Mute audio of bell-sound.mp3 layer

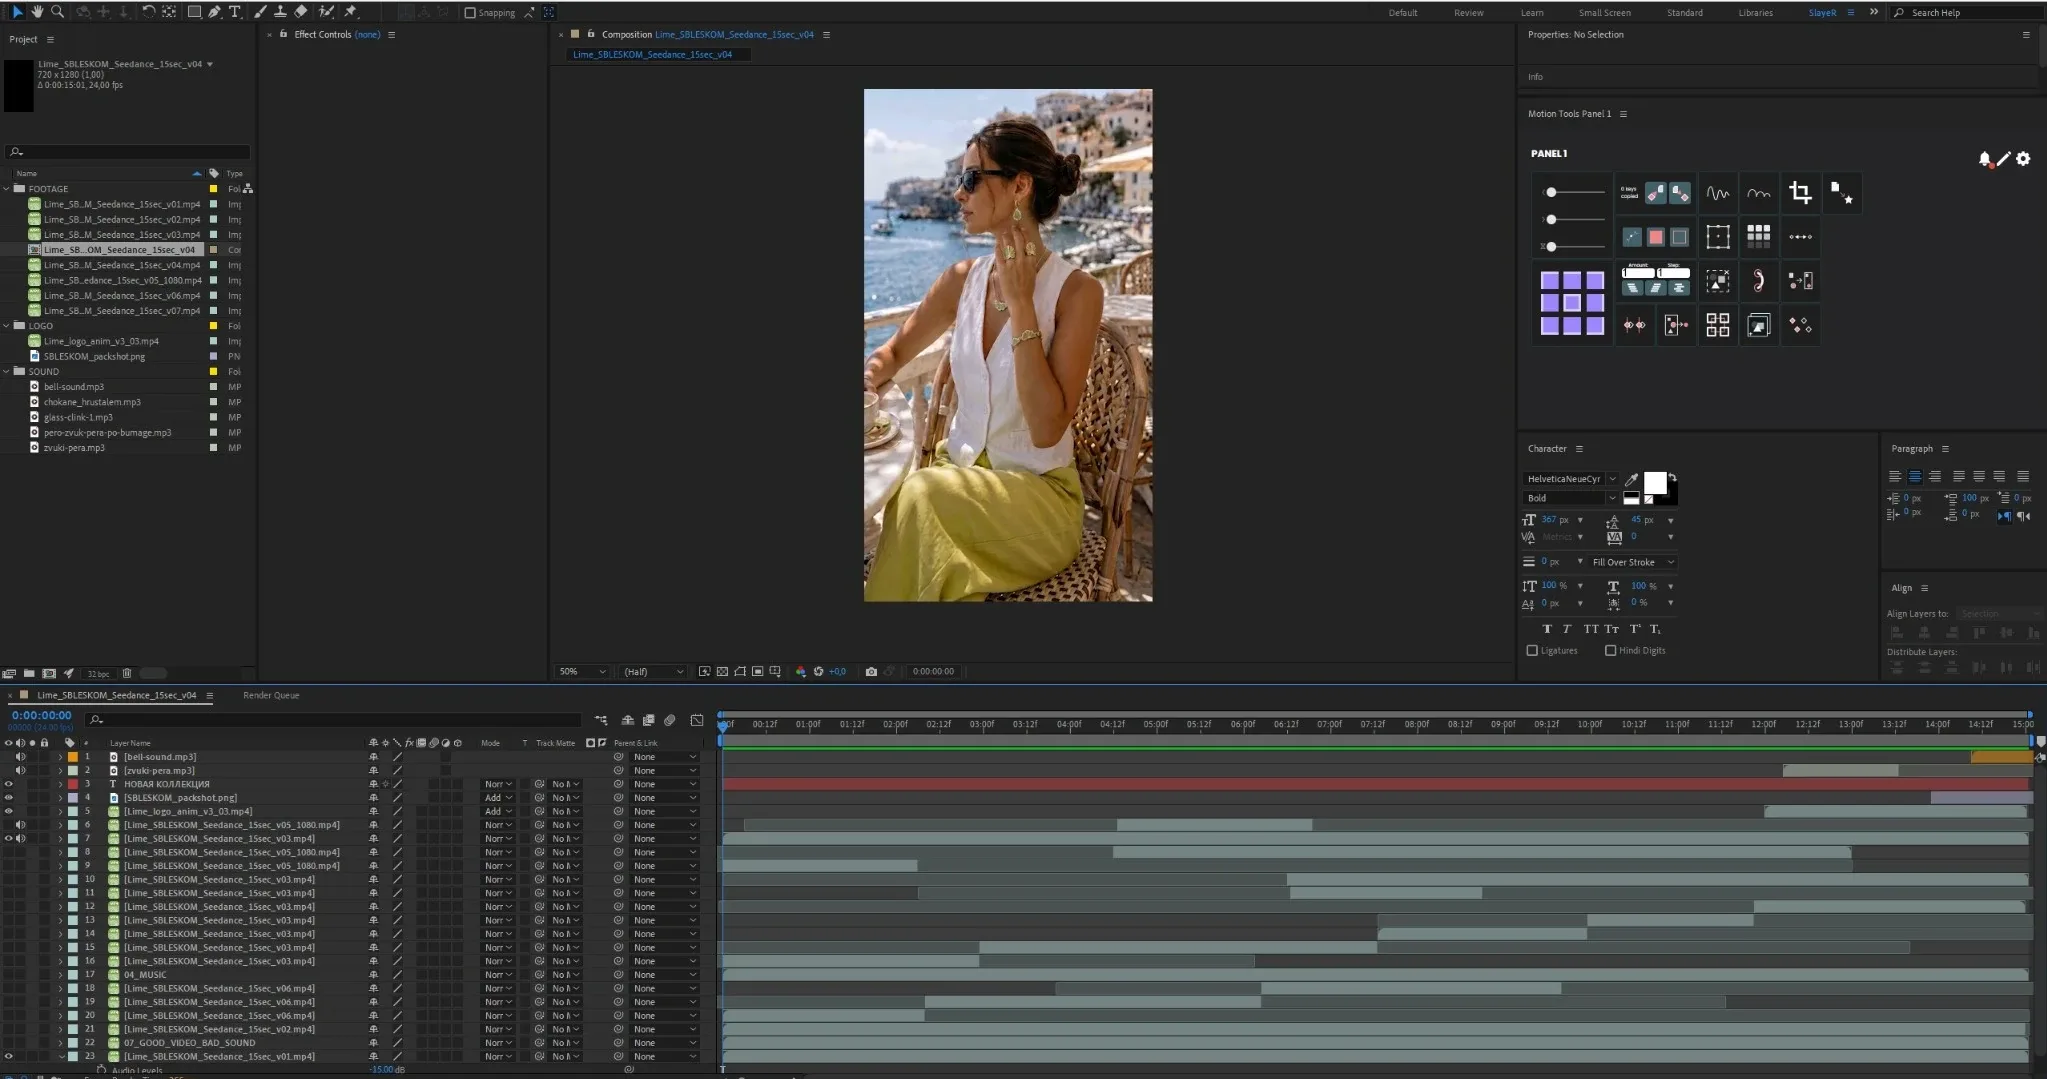20,757
